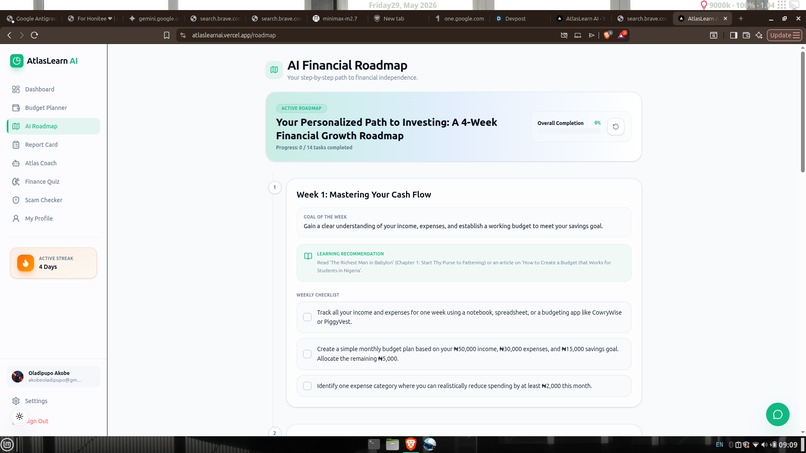Click the Sign Out link
Viewport: 806px width, 453px height.
[38, 421]
